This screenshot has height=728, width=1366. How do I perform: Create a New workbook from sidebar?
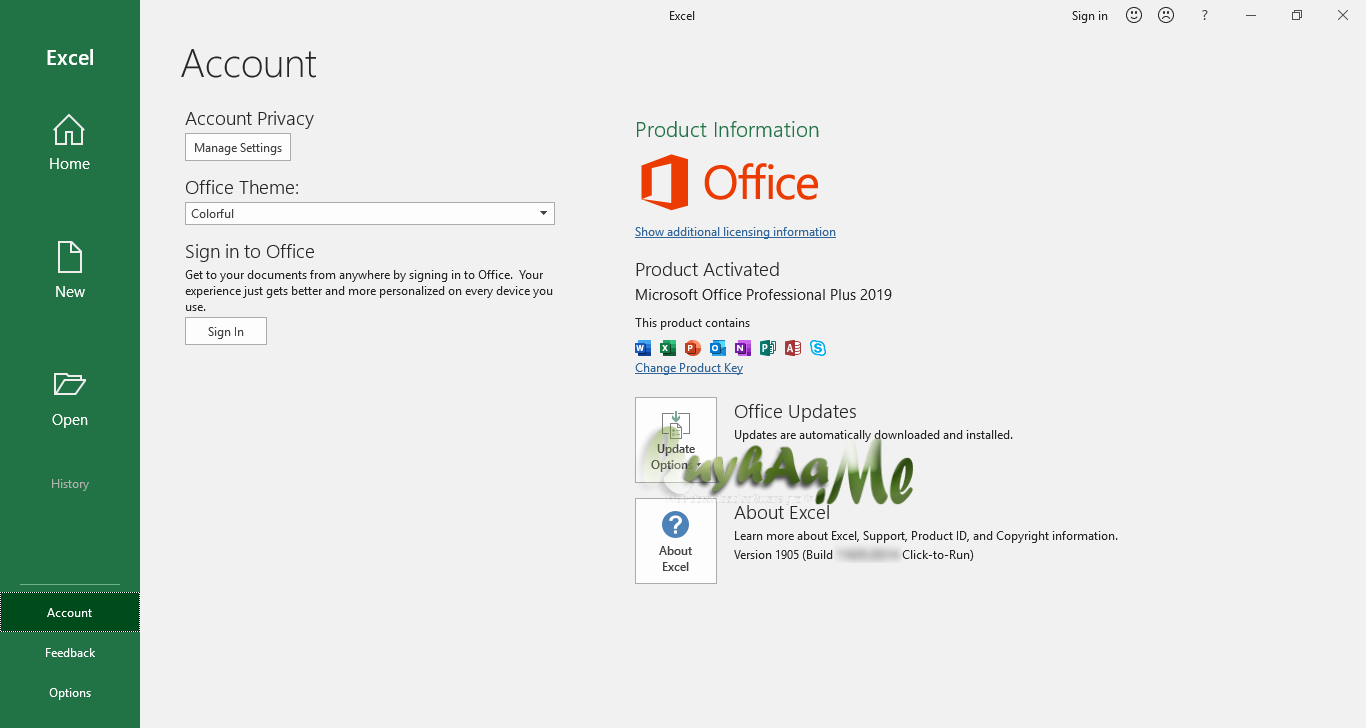point(70,270)
